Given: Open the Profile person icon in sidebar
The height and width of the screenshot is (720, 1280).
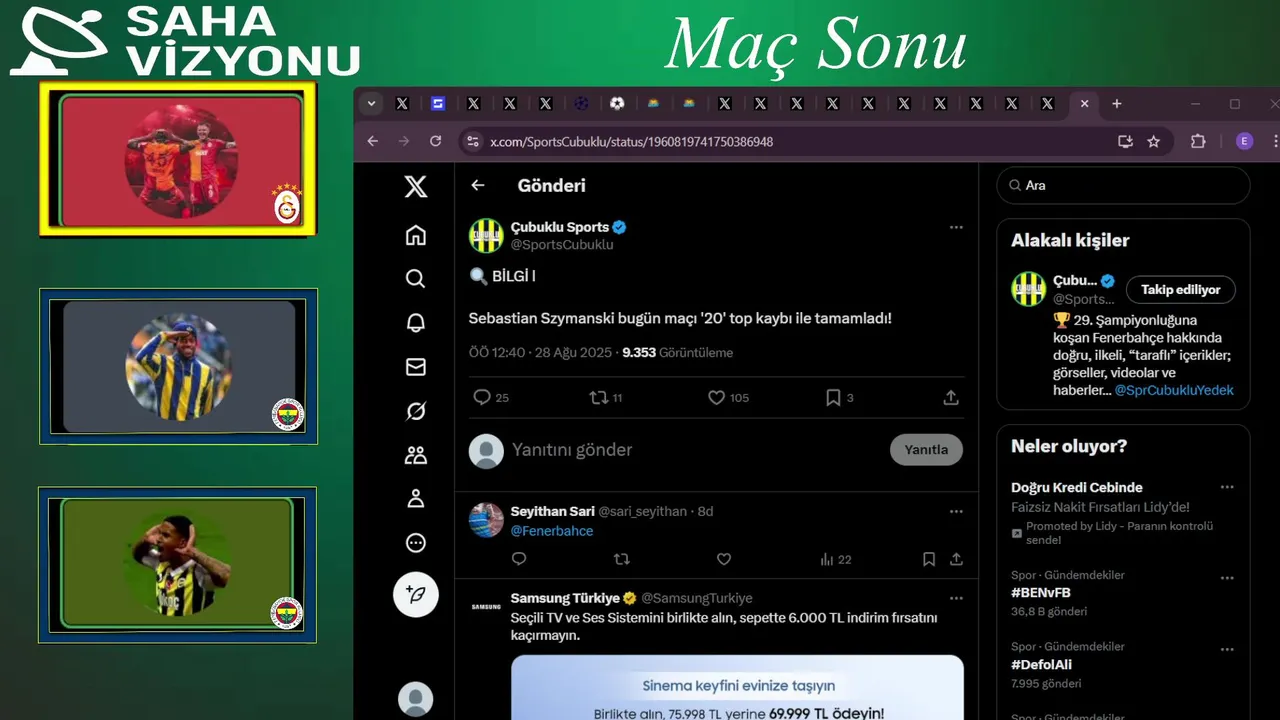Looking at the screenshot, I should pyautogui.click(x=416, y=499).
